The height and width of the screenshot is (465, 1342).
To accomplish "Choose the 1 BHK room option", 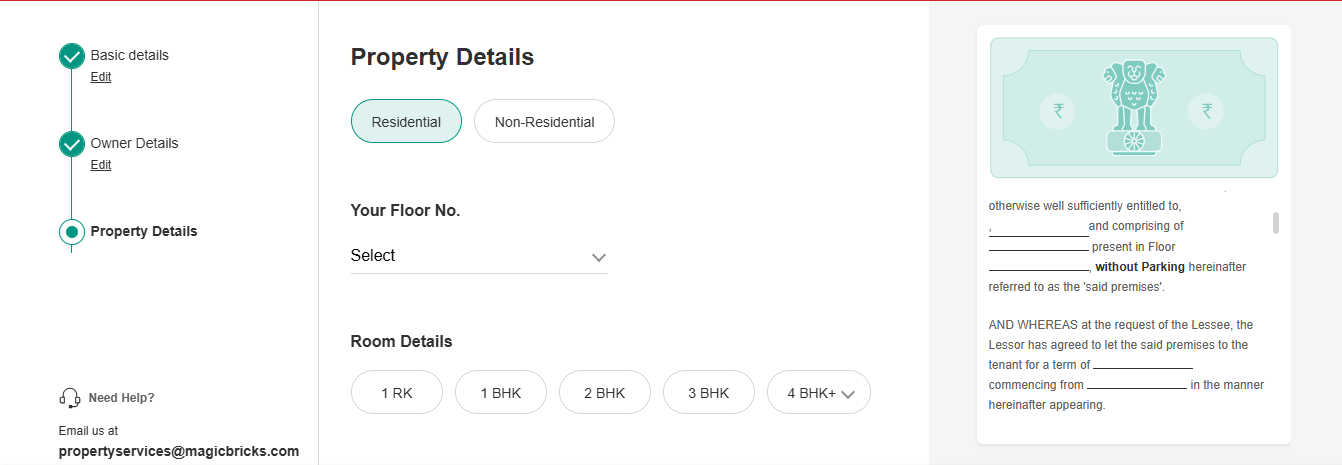I will pyautogui.click(x=501, y=392).
